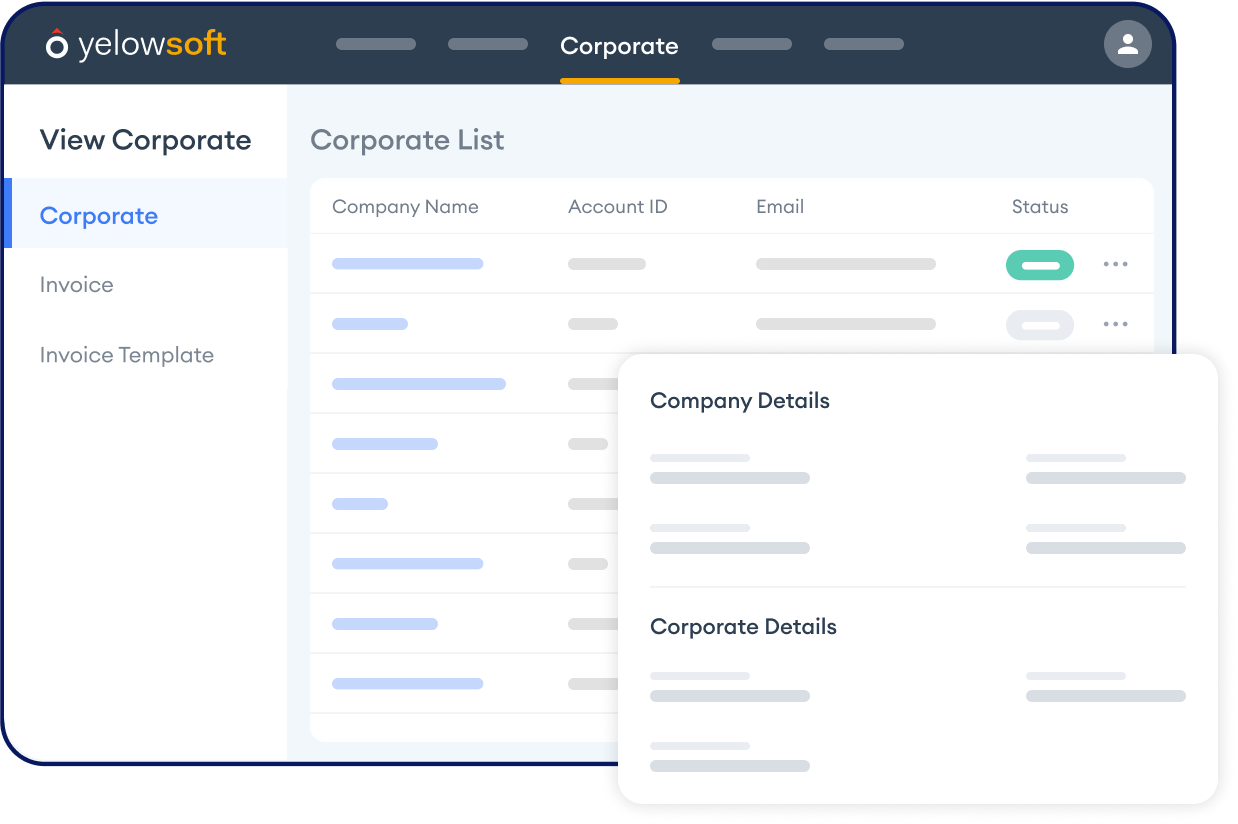Switch to the Corporate tab in the navbar

(x=619, y=45)
